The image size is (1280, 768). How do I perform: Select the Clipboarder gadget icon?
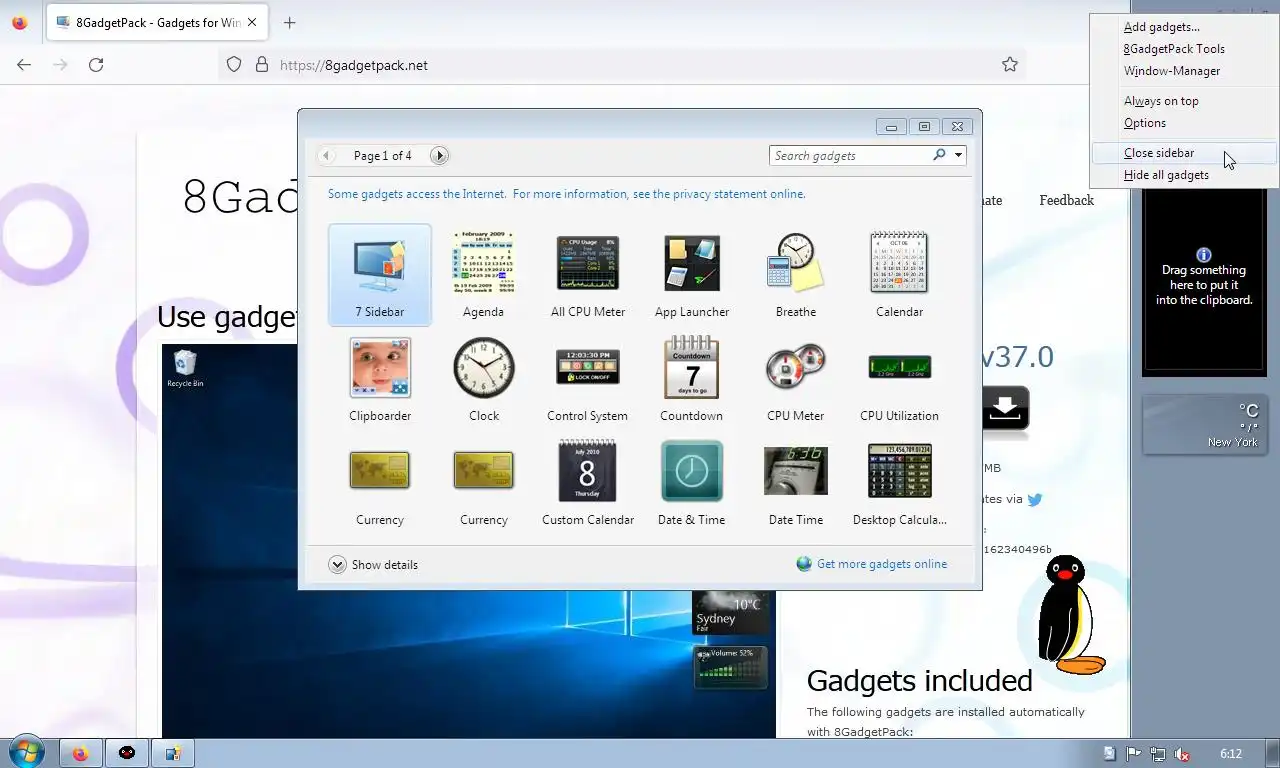[x=380, y=367]
